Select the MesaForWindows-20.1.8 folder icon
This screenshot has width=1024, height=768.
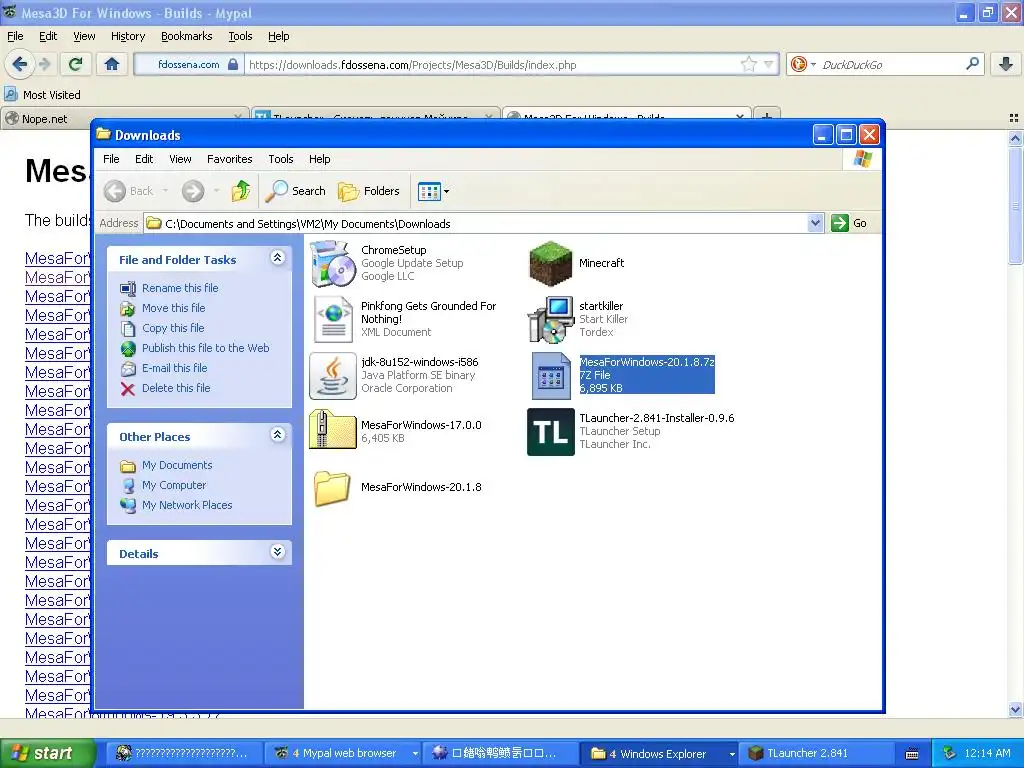[332, 488]
